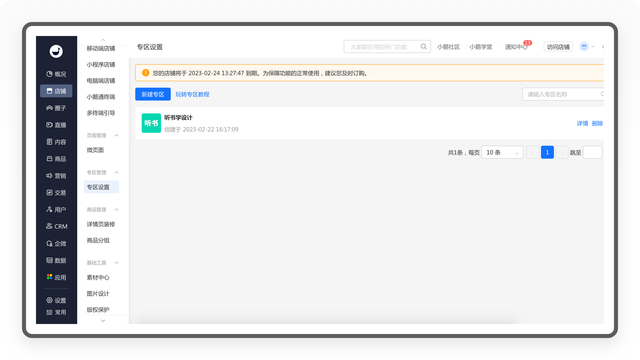Open the 应用 apps colorful icon
640x360 pixels.
click(49, 277)
